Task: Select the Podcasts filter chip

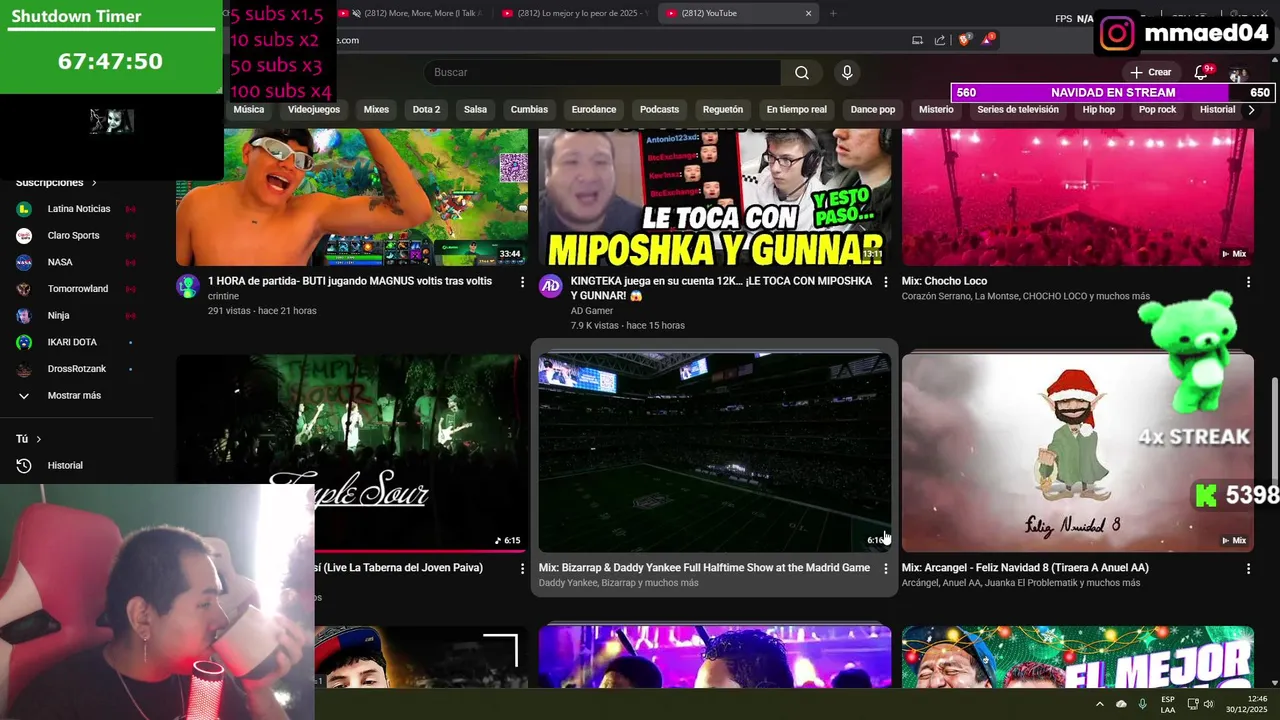Action: point(659,110)
